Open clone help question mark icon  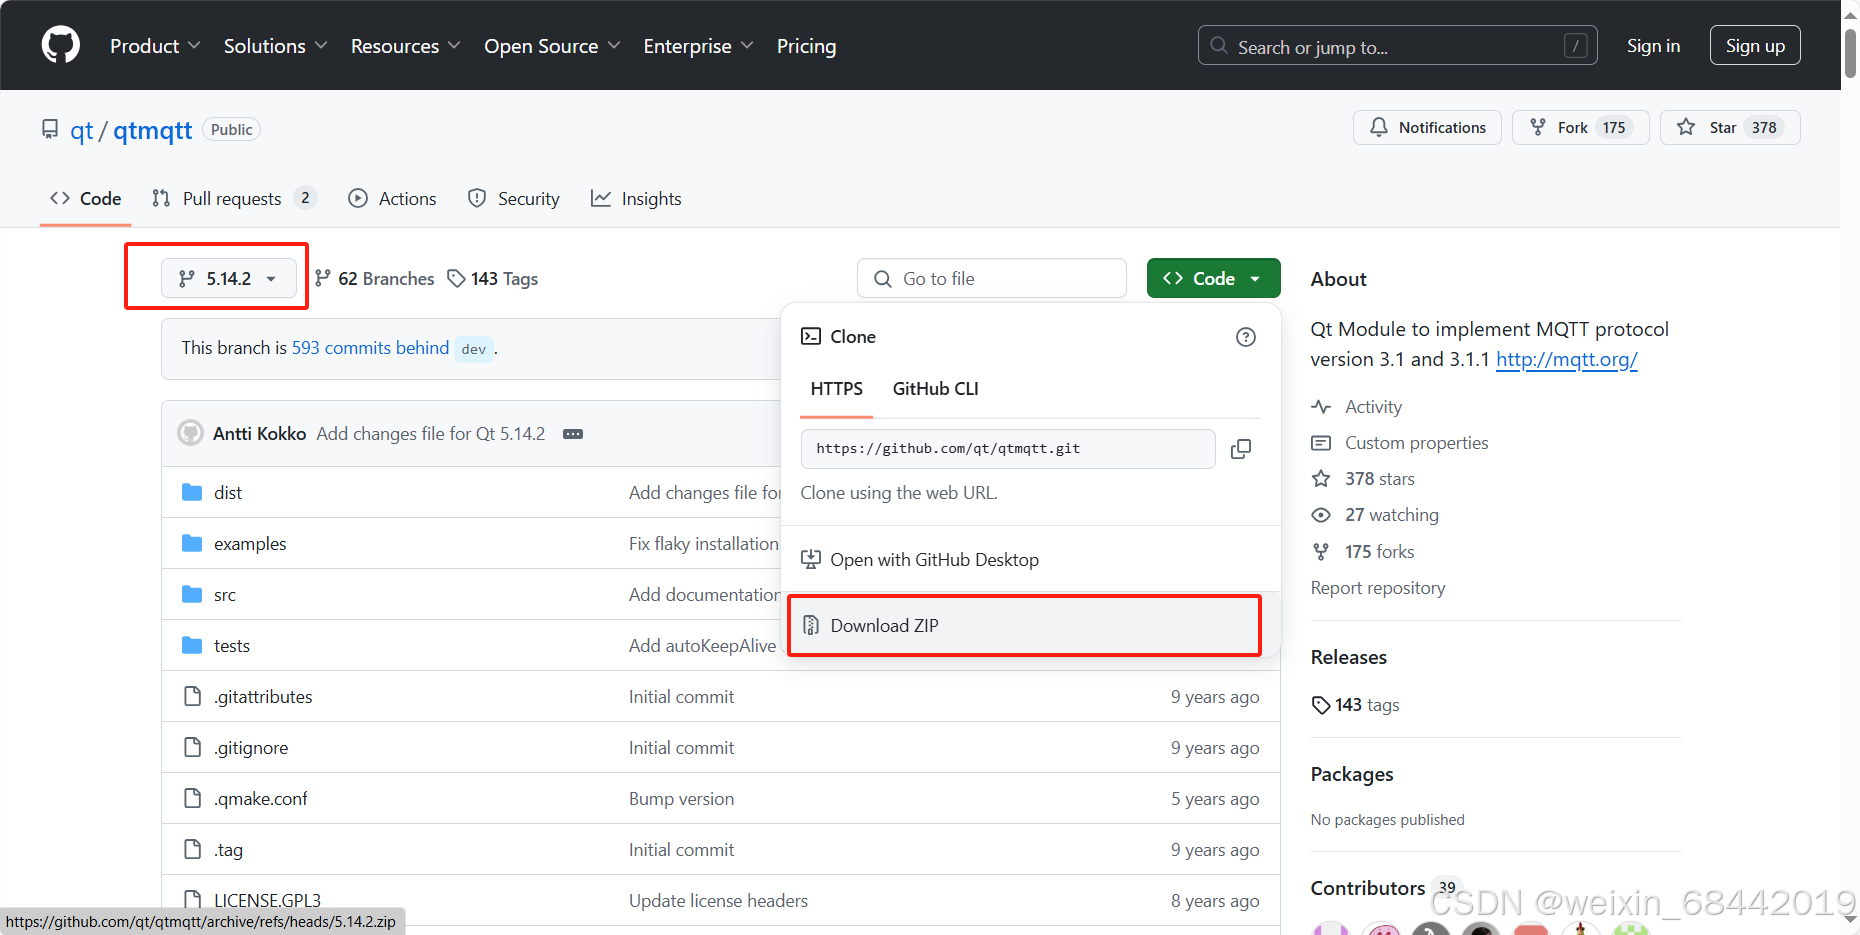(x=1246, y=337)
